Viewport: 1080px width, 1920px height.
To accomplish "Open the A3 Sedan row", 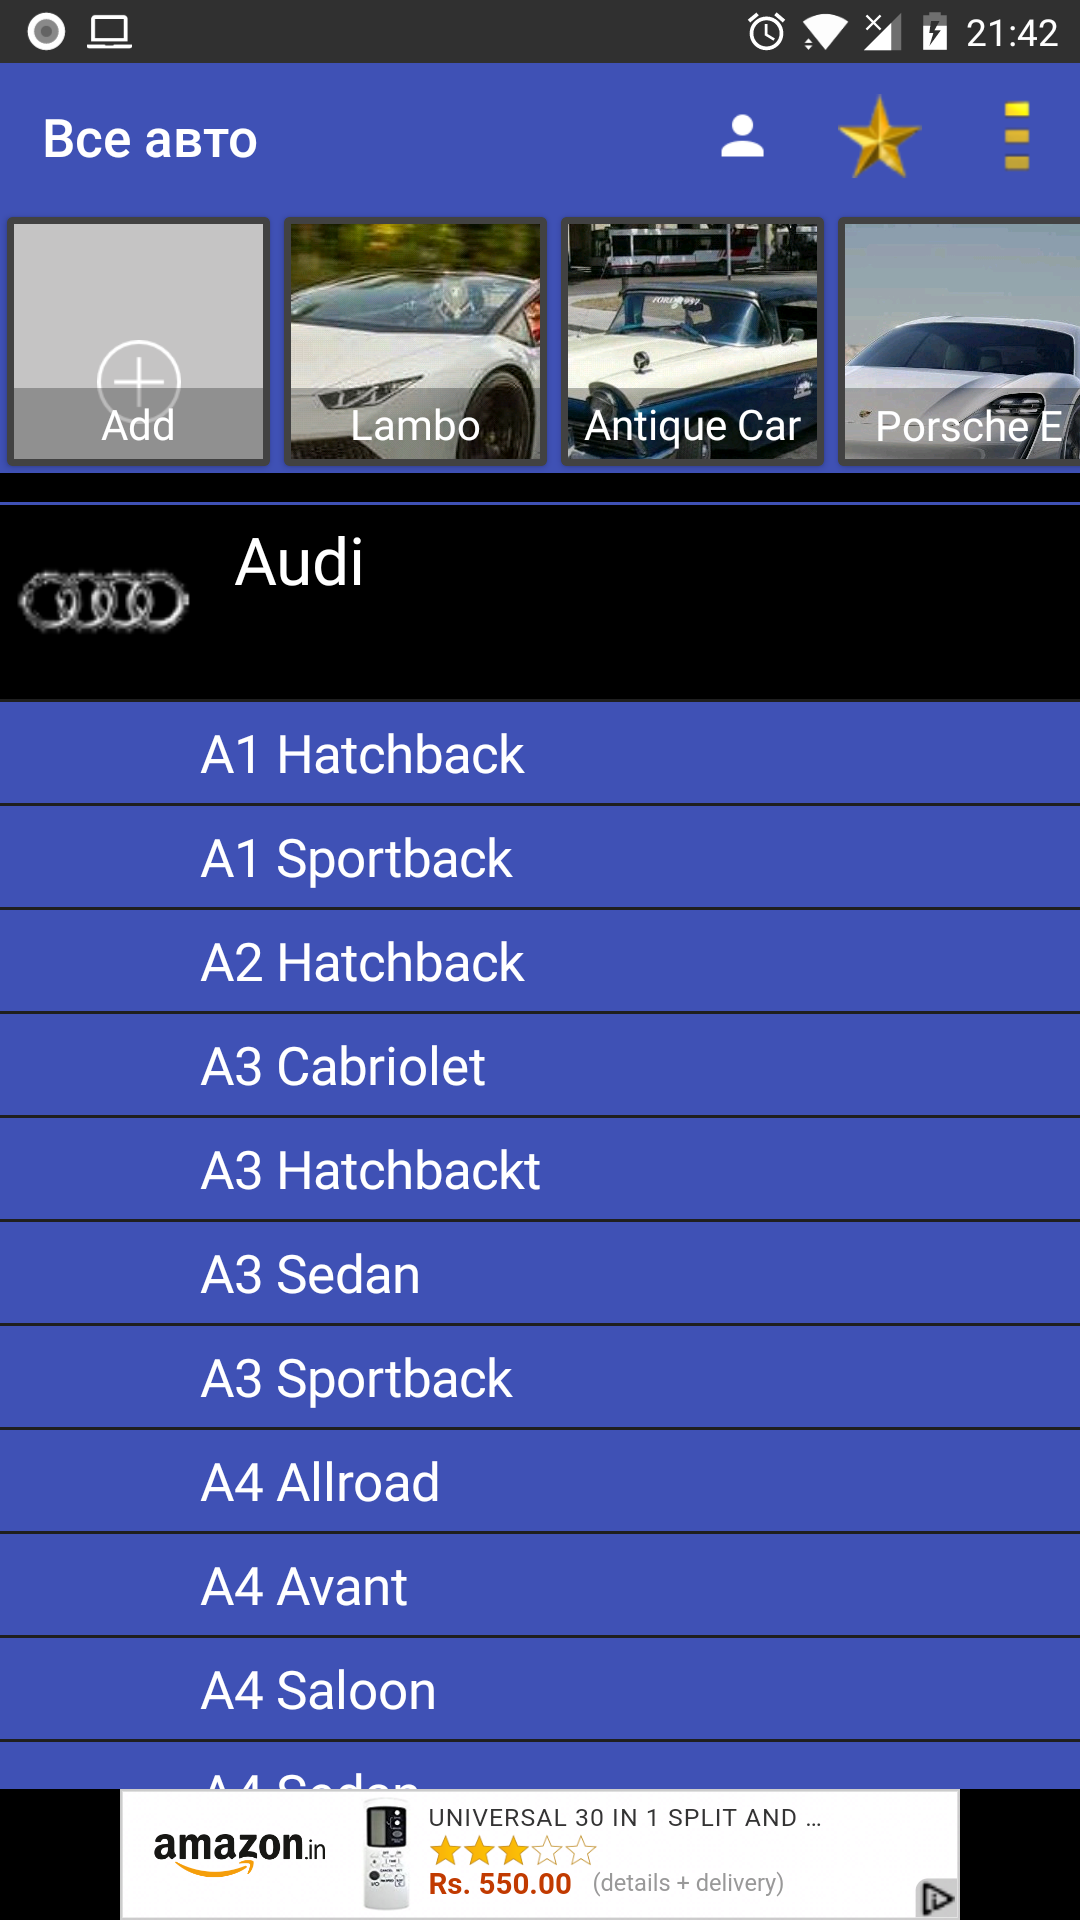I will pyautogui.click(x=540, y=1274).
